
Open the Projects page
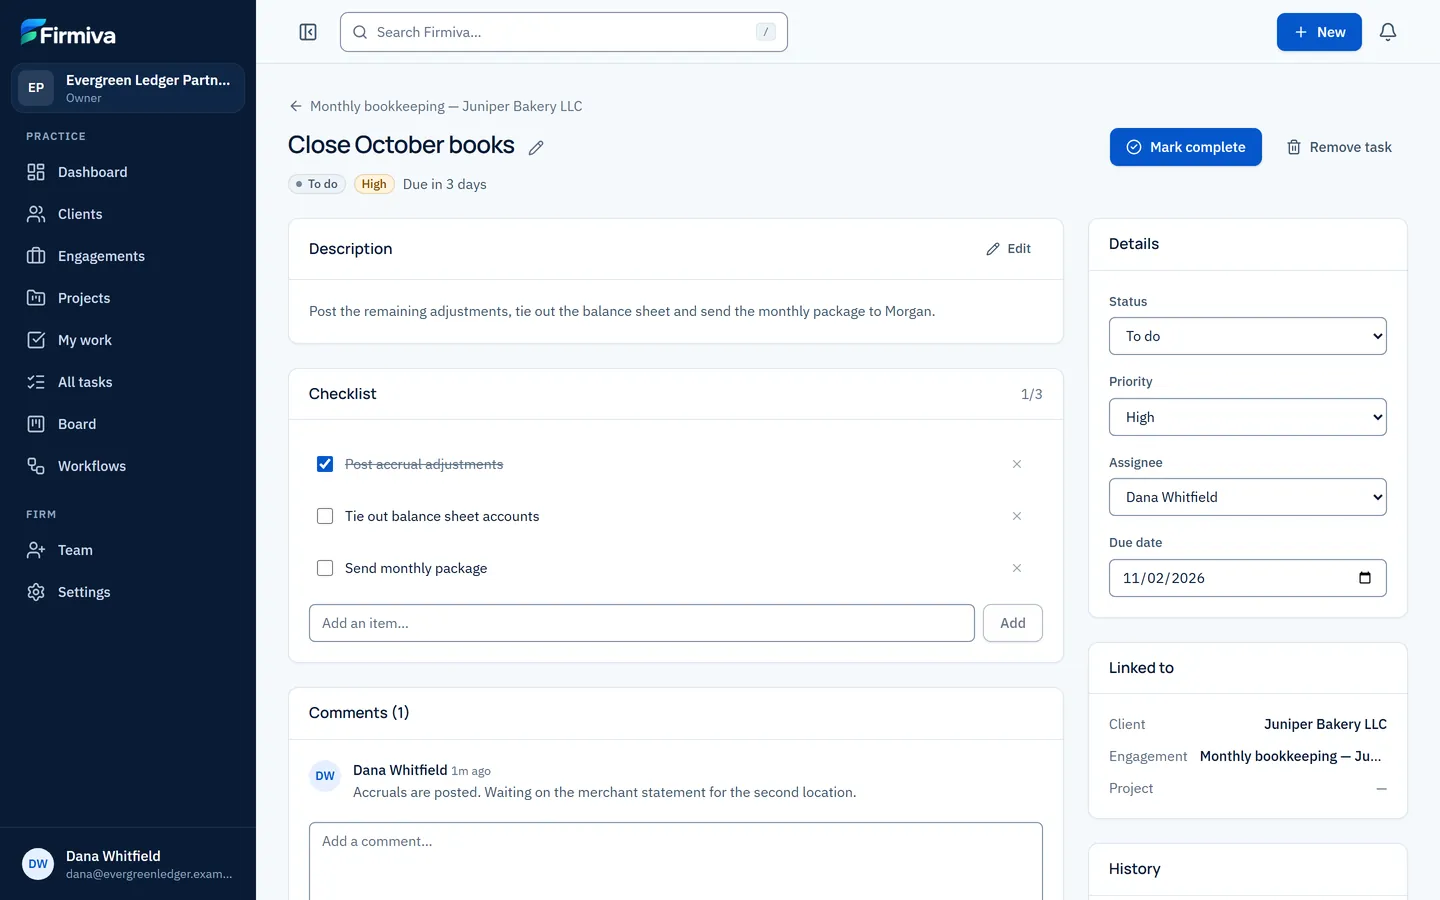coord(128,298)
